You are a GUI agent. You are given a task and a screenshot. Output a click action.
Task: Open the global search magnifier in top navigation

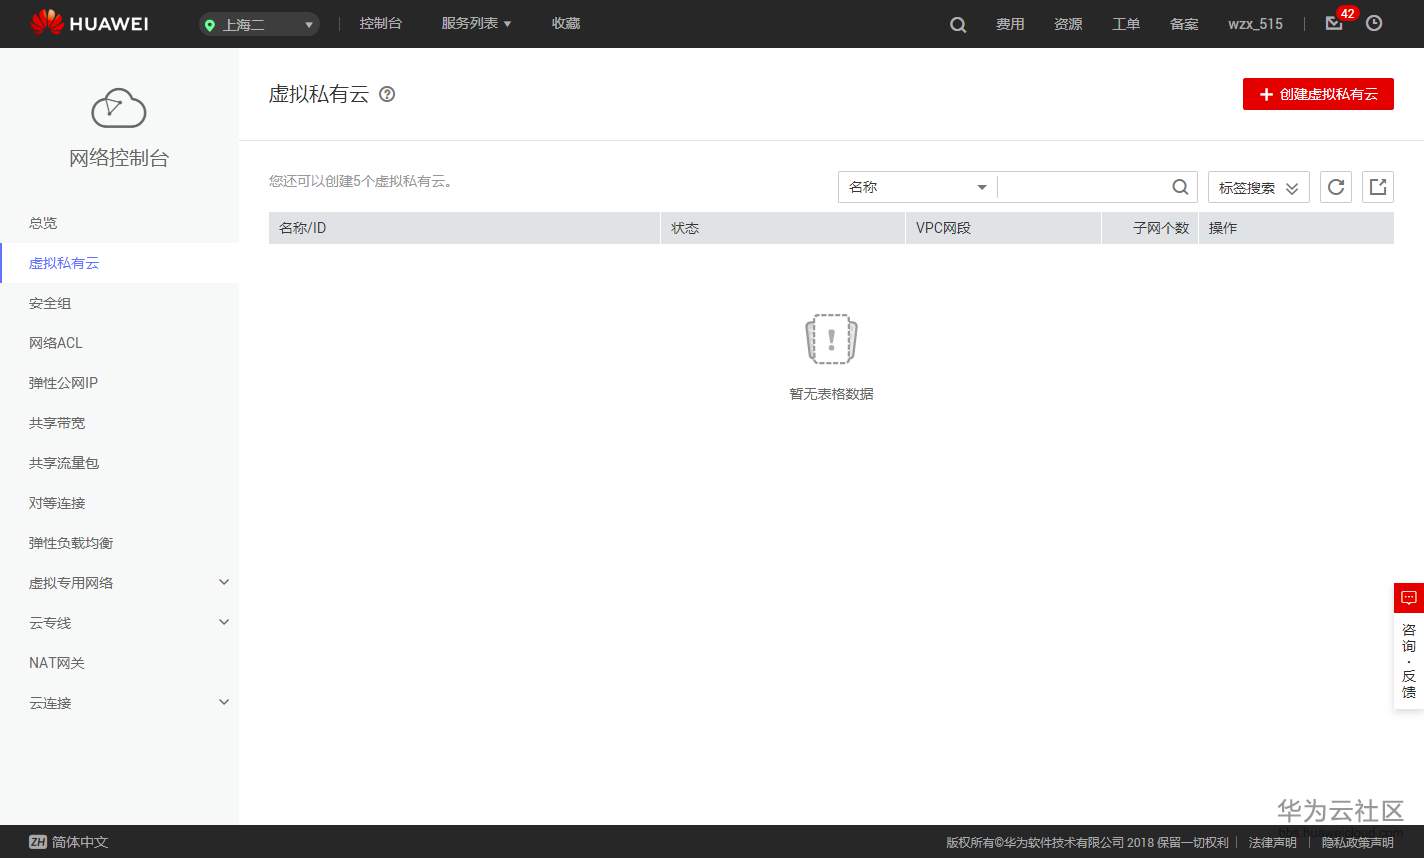click(x=957, y=23)
